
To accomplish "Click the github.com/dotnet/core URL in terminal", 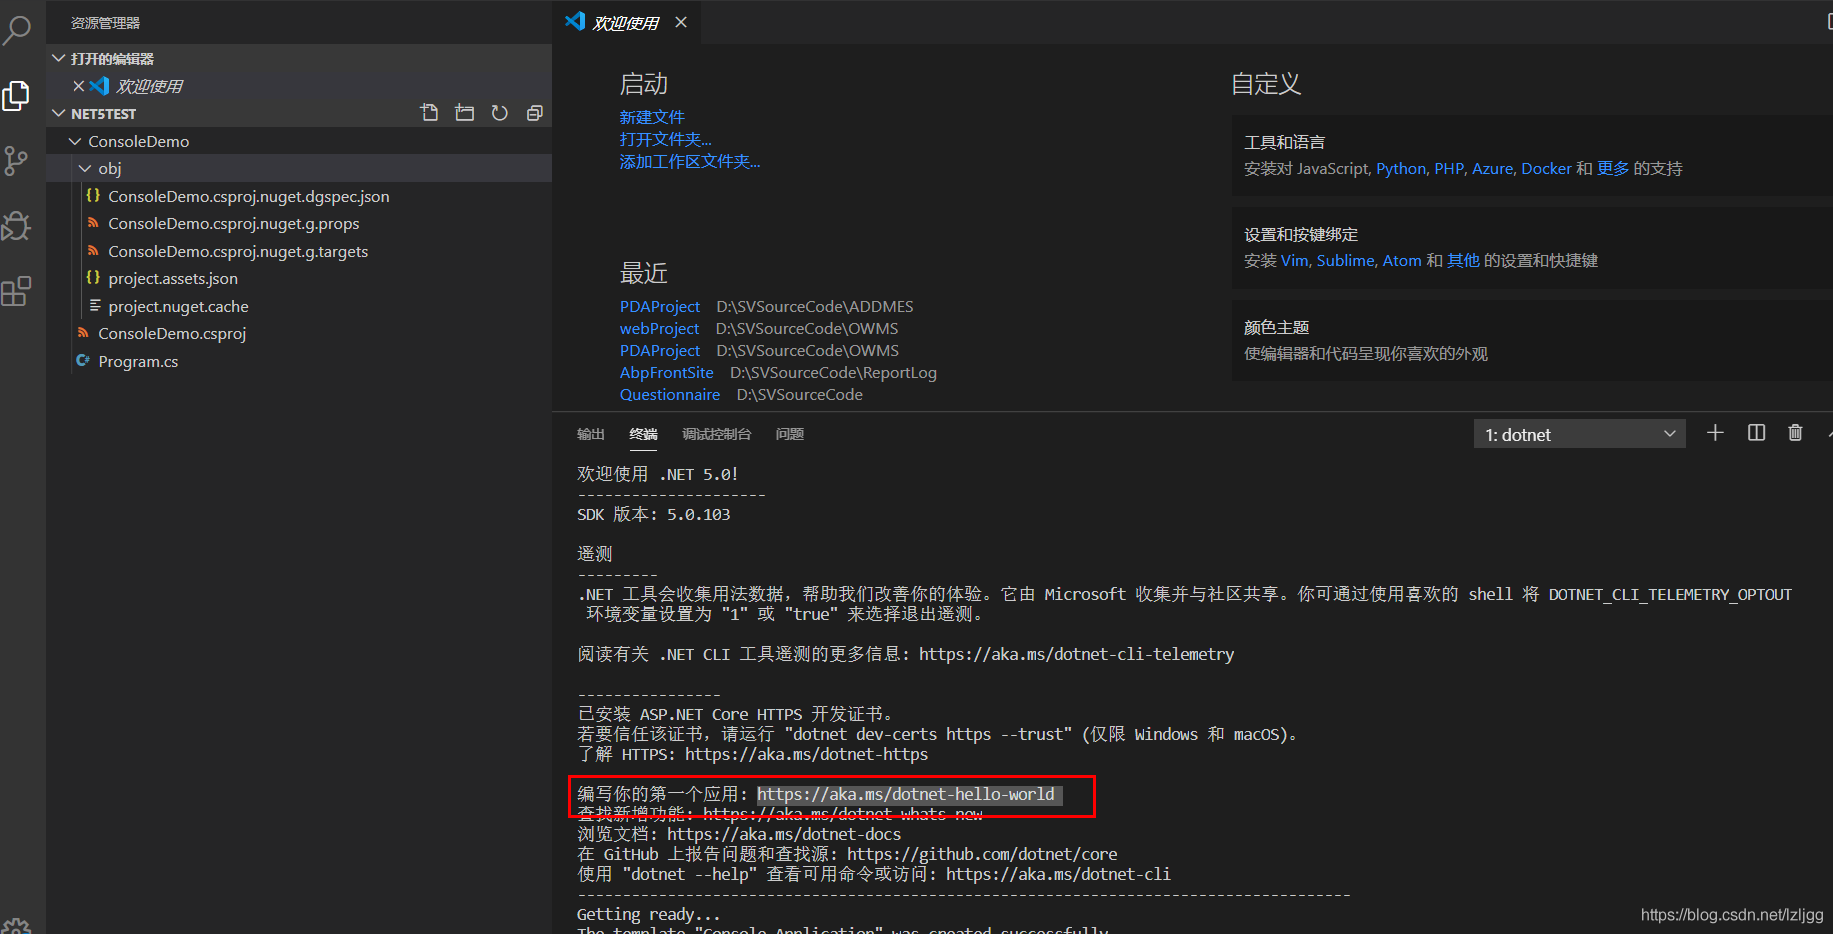I will click(x=982, y=854).
